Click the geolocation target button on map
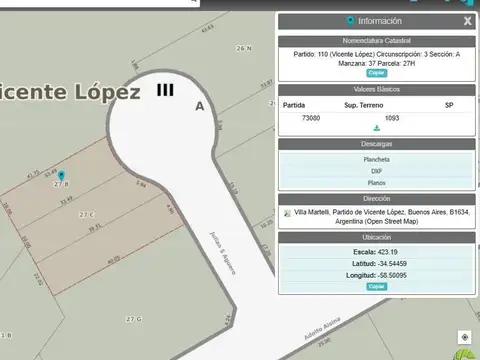The height and width of the screenshot is (360, 480). point(465,337)
